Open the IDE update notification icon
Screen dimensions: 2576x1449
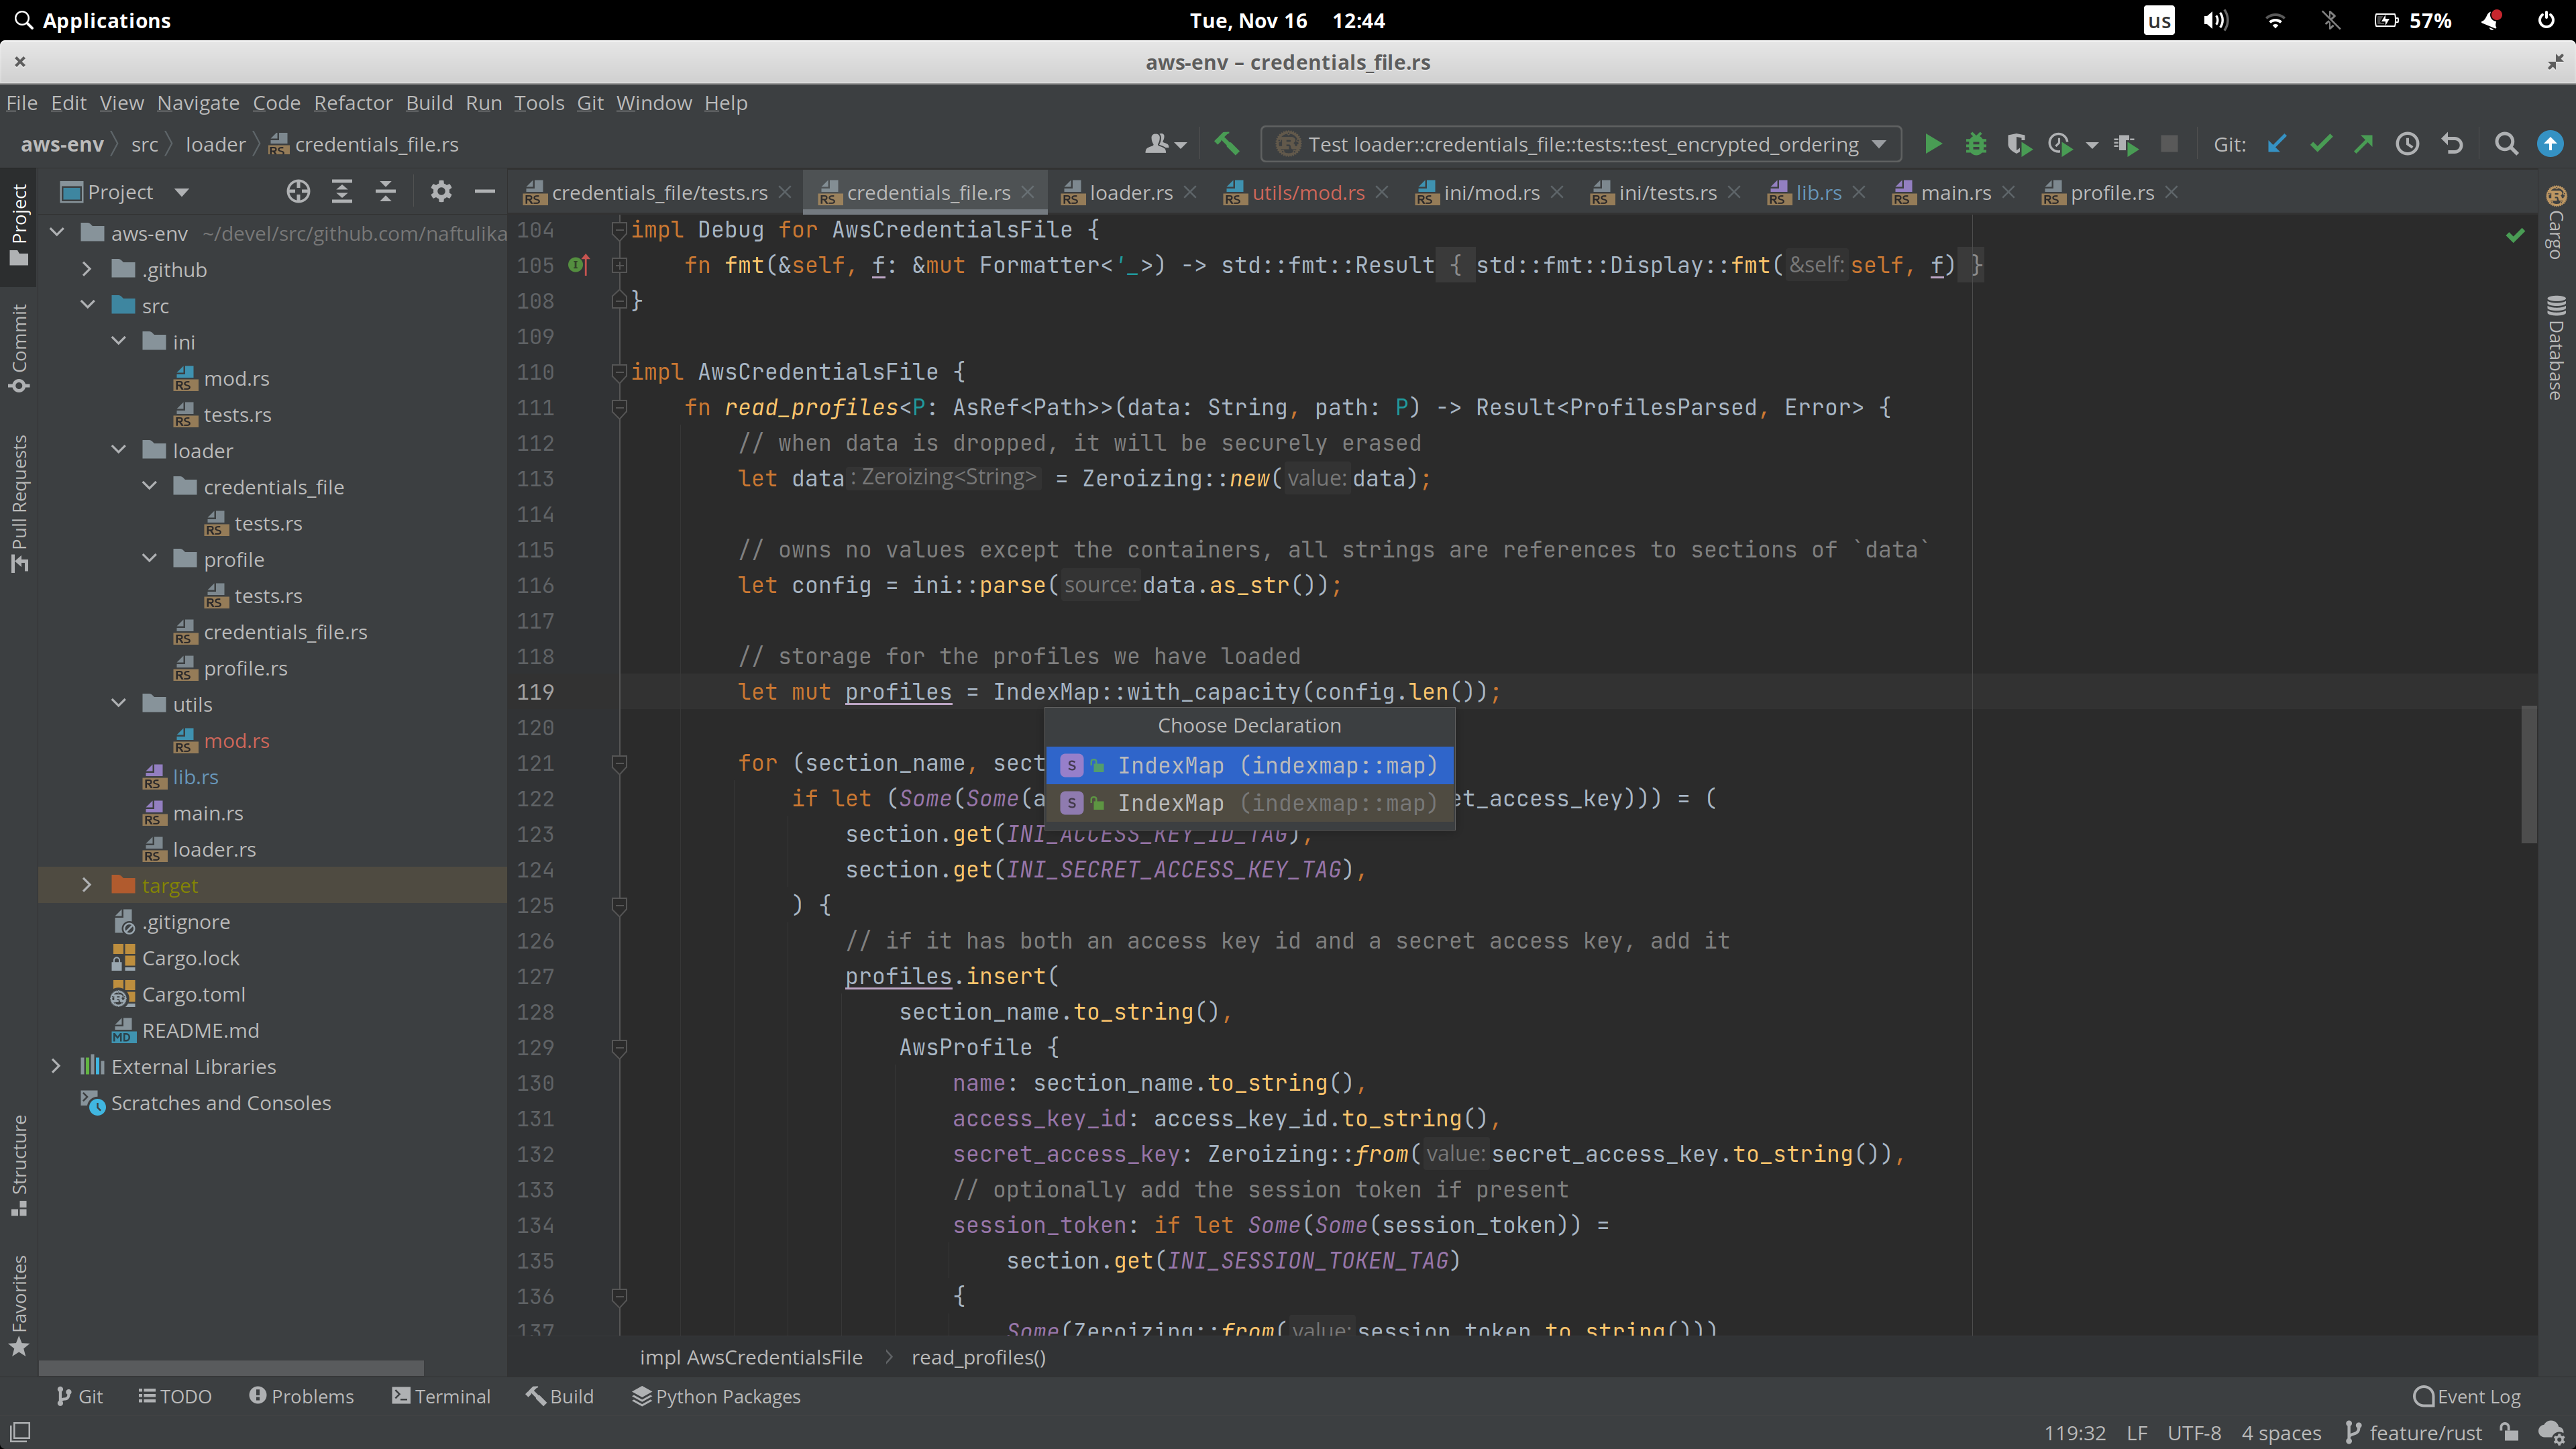point(2550,144)
